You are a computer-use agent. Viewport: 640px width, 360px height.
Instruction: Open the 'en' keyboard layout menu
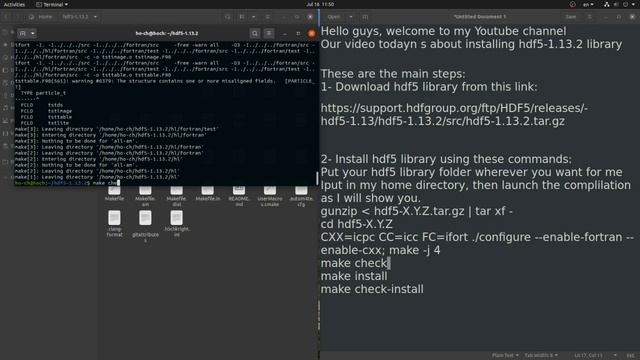click(588, 4)
